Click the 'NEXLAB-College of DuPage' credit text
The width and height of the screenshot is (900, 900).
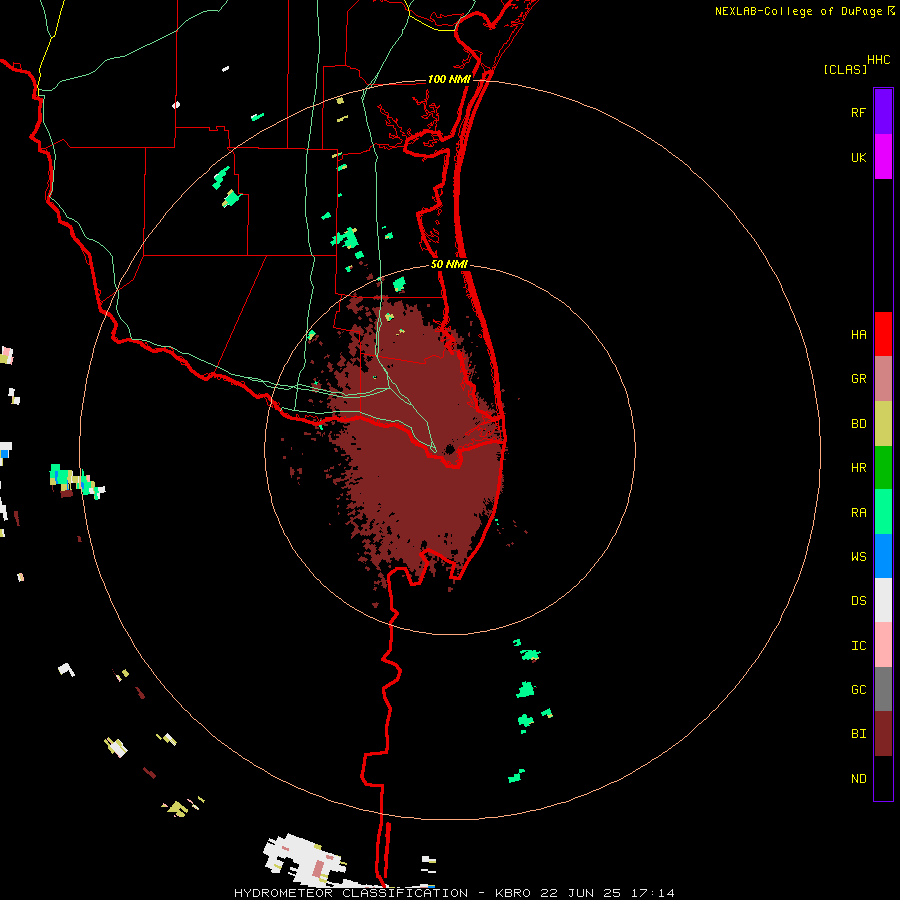point(798,11)
